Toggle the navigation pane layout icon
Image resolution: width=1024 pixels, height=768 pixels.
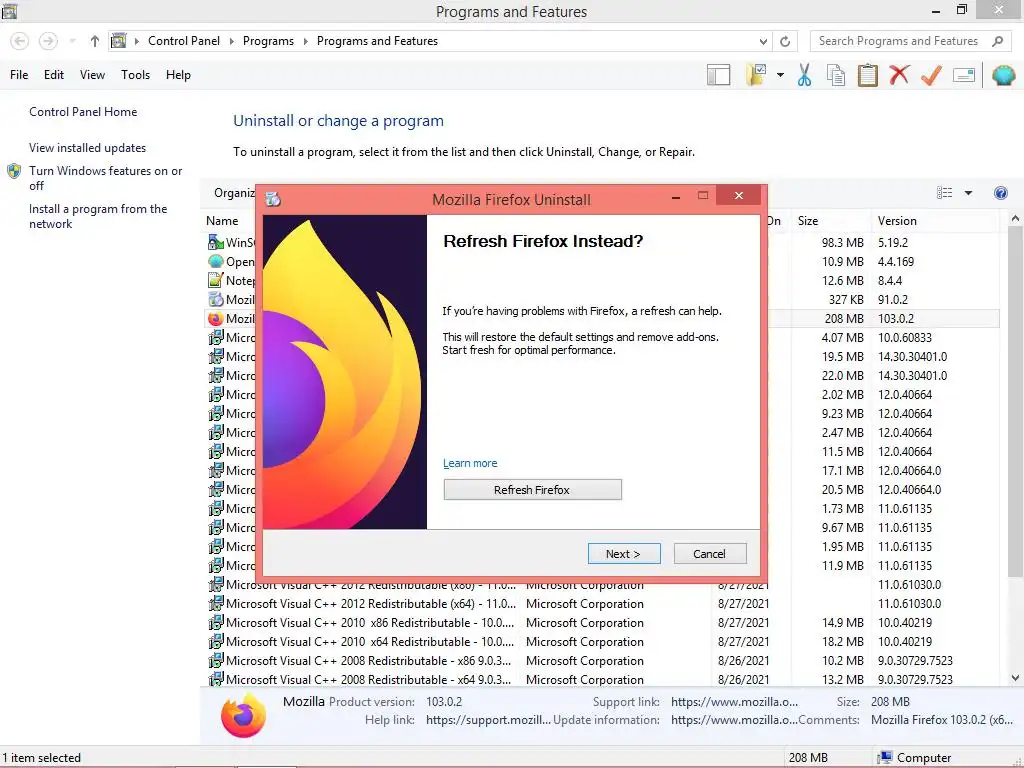point(718,75)
